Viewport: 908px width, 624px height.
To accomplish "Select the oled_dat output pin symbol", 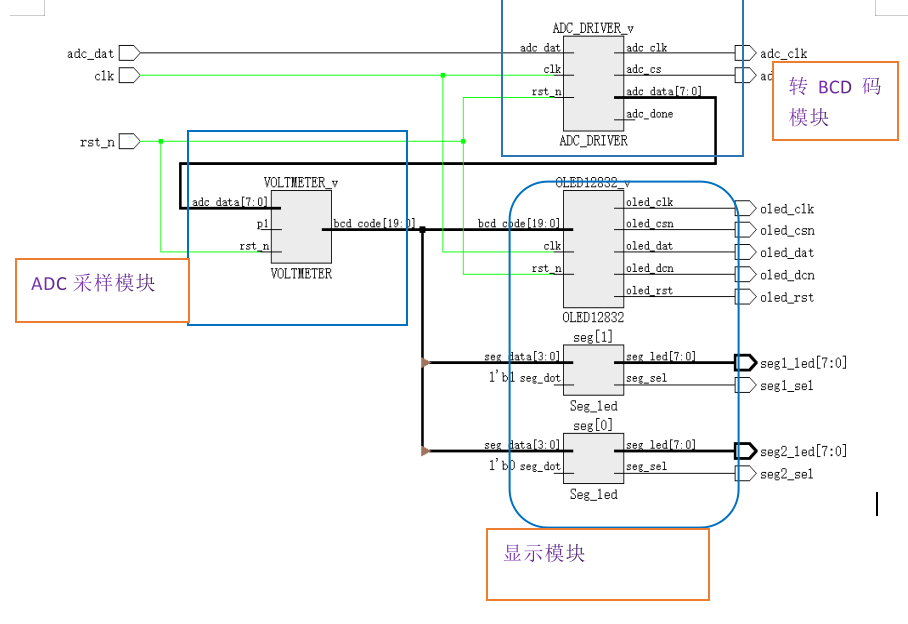I will [x=744, y=252].
